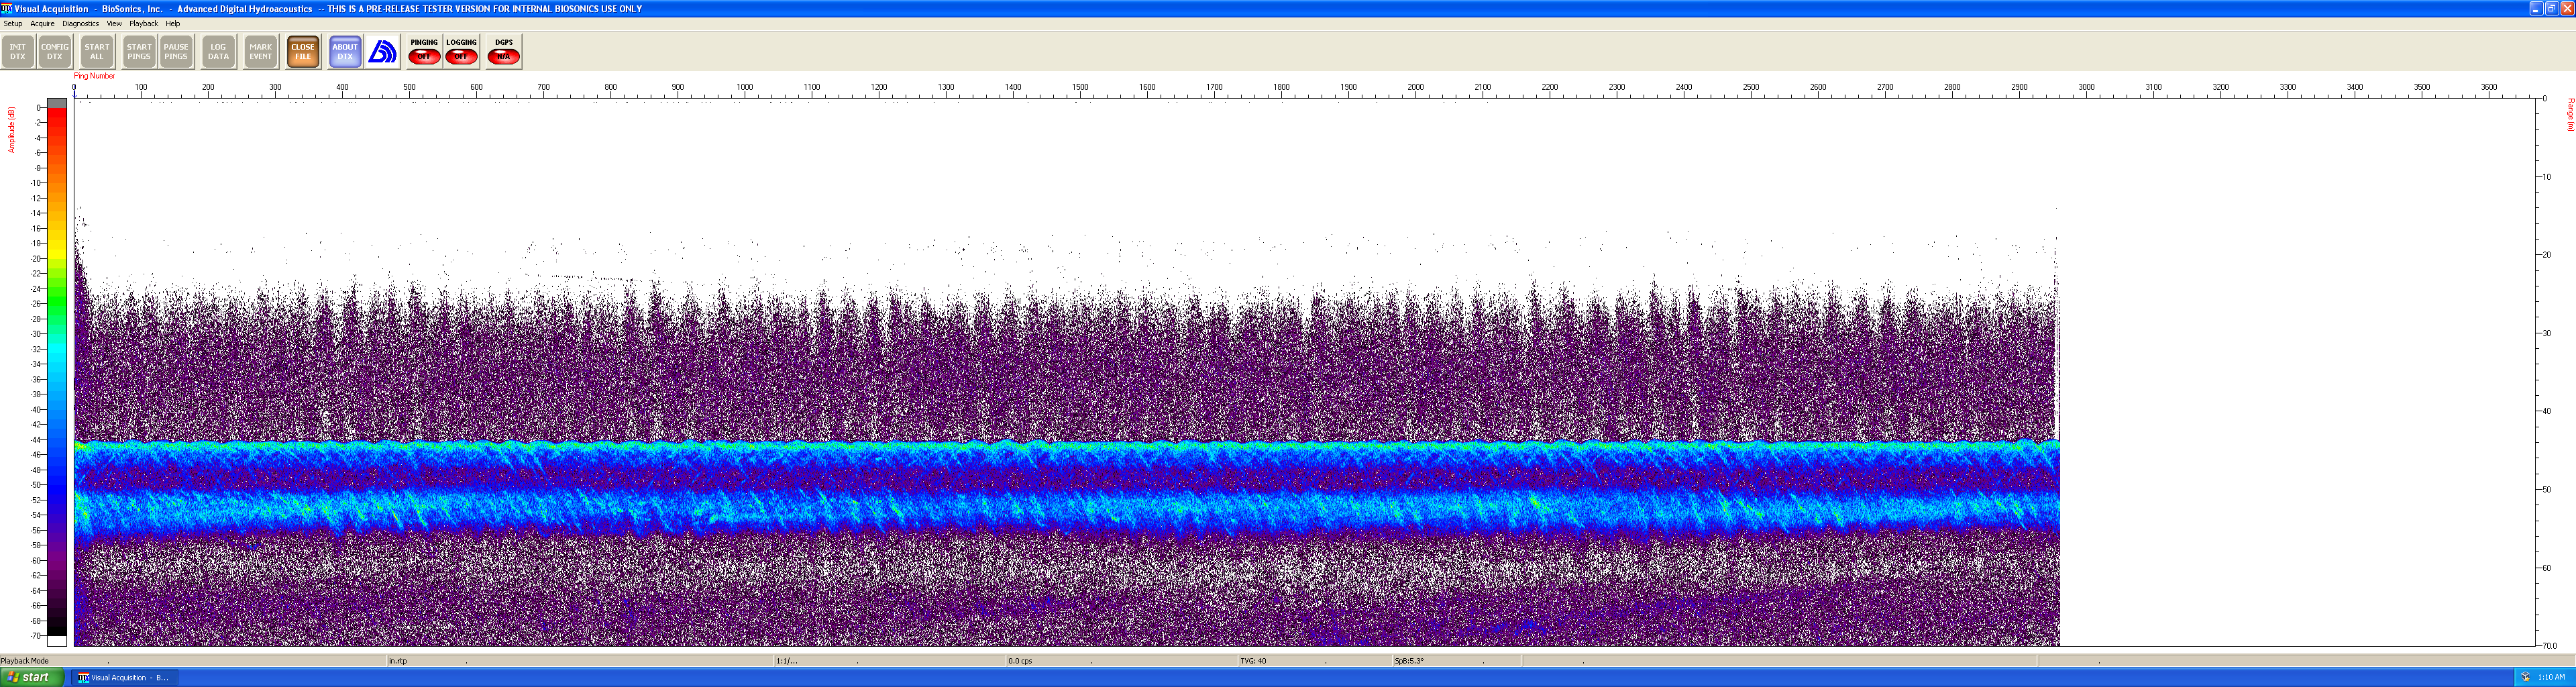Open the Playback menu
This screenshot has width=2576, height=687.
click(143, 24)
